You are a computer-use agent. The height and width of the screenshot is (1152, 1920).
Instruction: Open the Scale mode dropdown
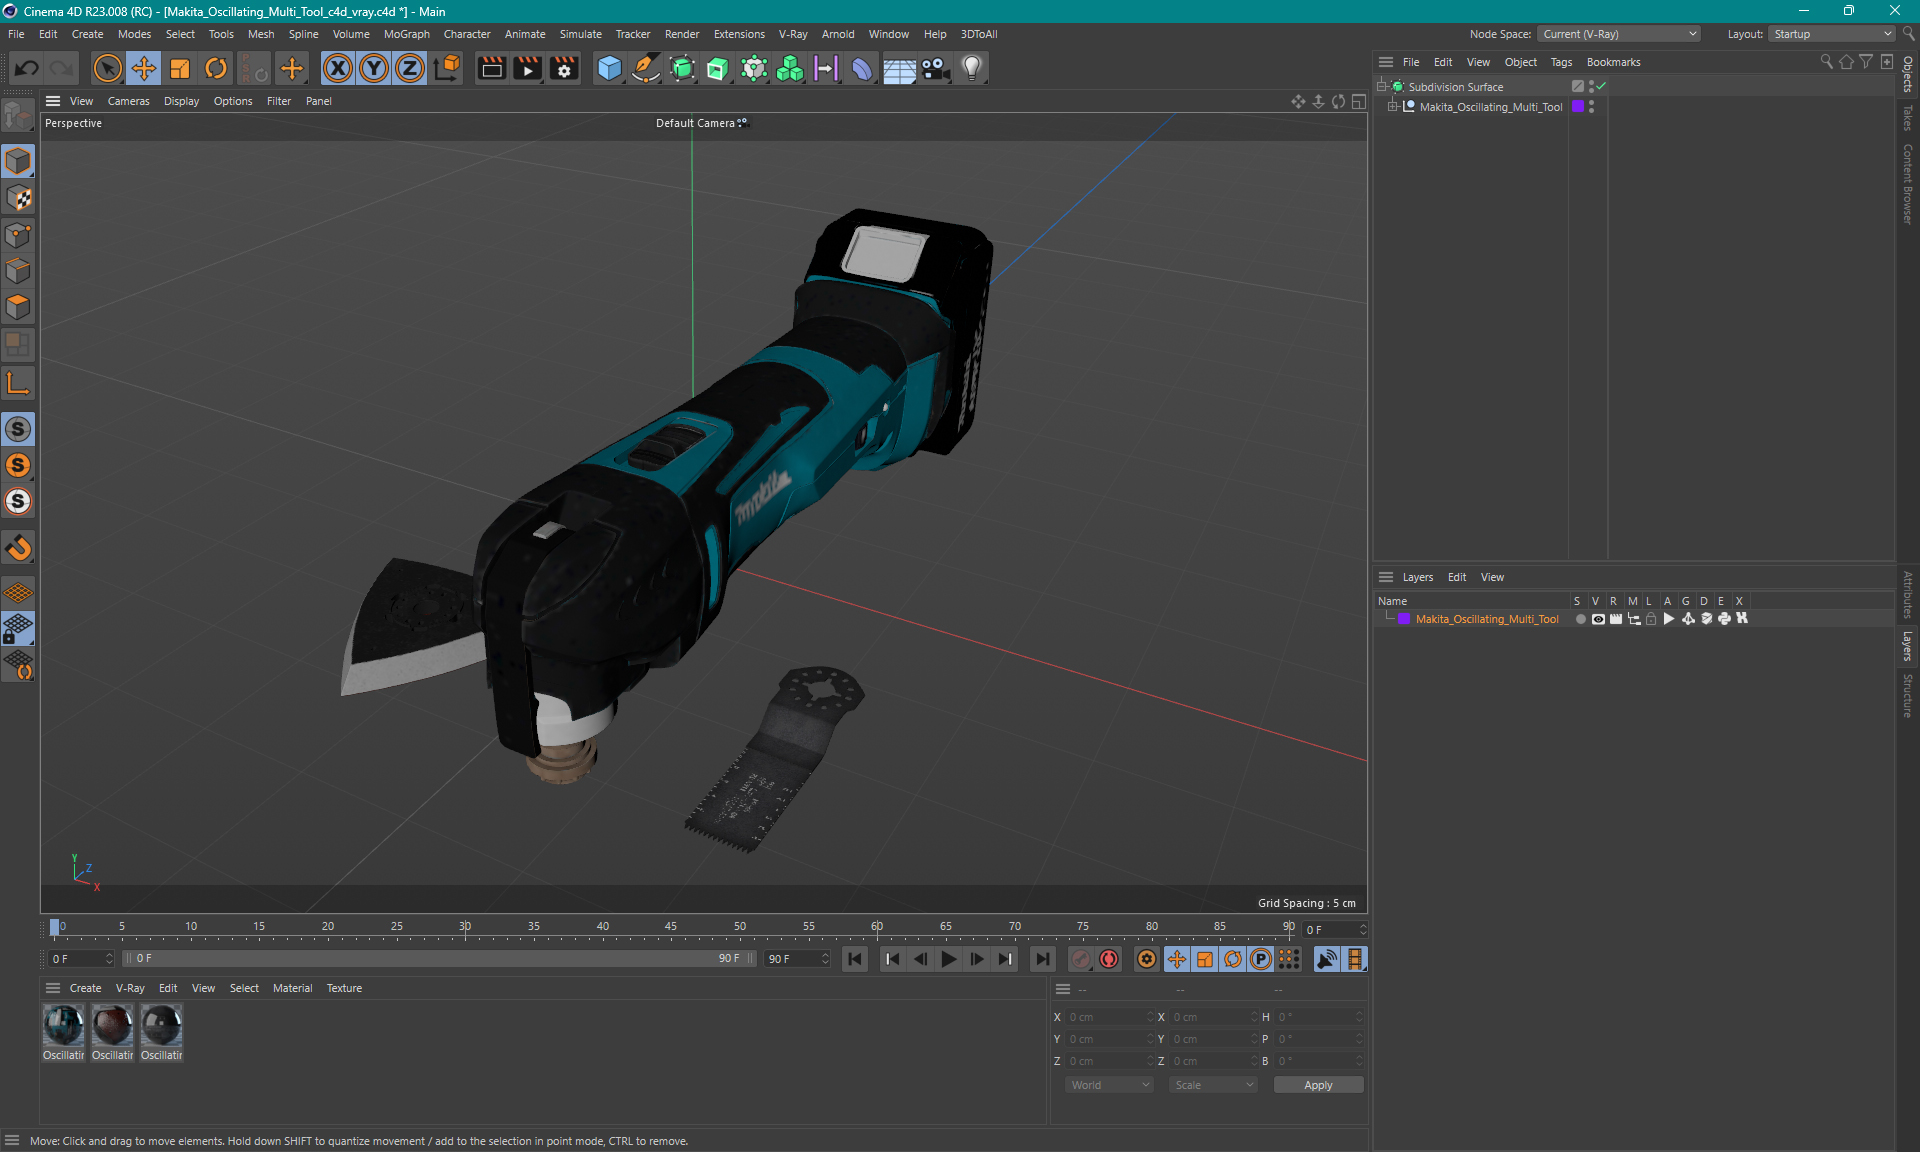[1213, 1085]
